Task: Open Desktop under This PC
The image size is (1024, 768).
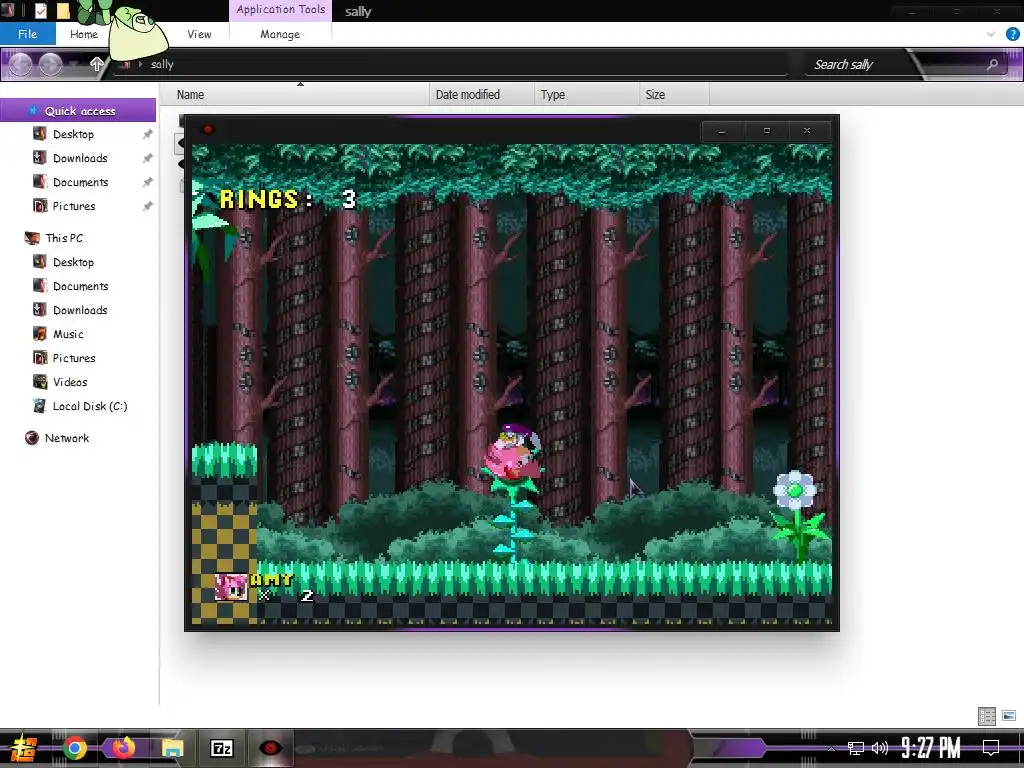Action: (x=73, y=262)
